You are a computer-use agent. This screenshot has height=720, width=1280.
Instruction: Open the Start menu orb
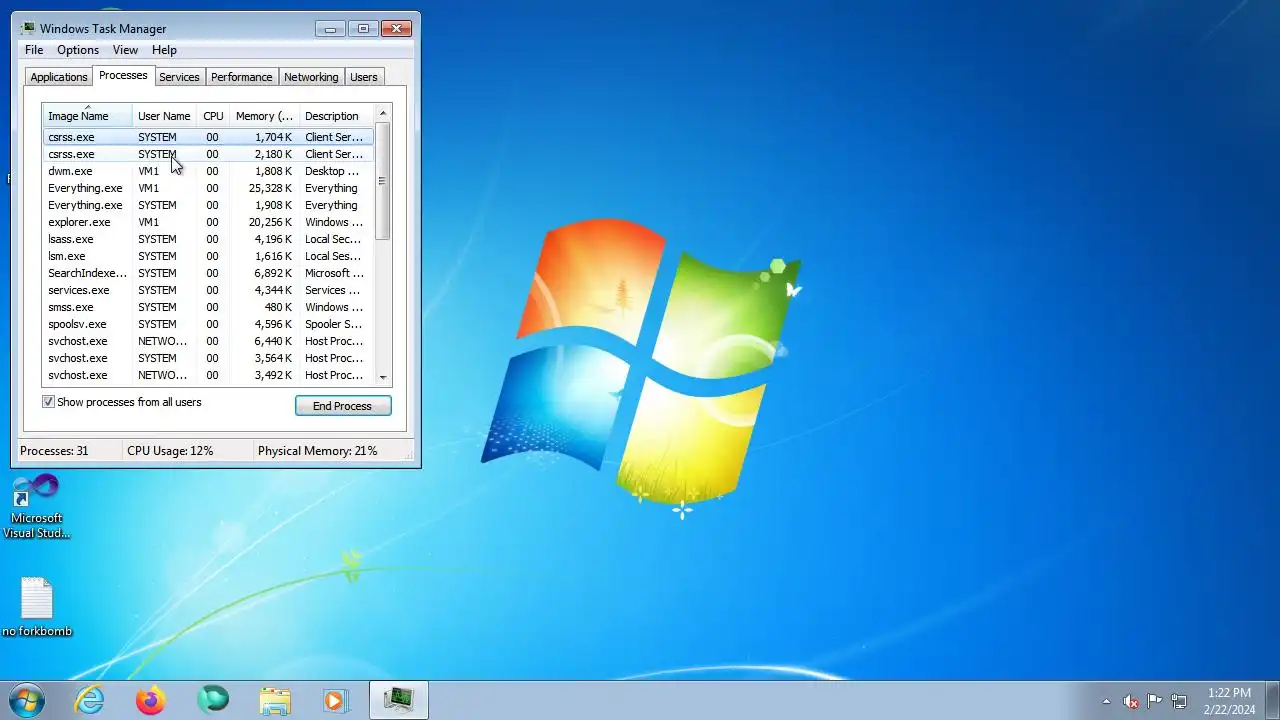[27, 700]
